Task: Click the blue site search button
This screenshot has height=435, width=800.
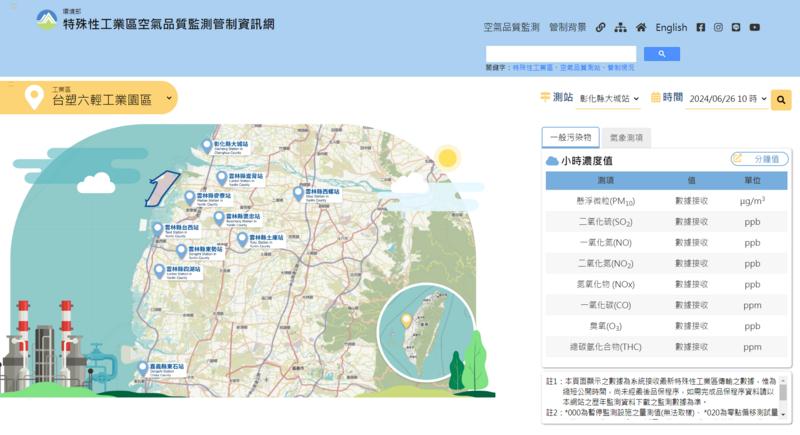Action: point(662,54)
